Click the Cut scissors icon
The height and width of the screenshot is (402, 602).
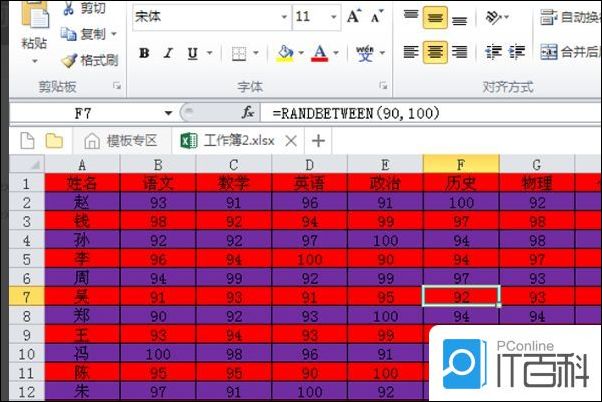[x=69, y=8]
